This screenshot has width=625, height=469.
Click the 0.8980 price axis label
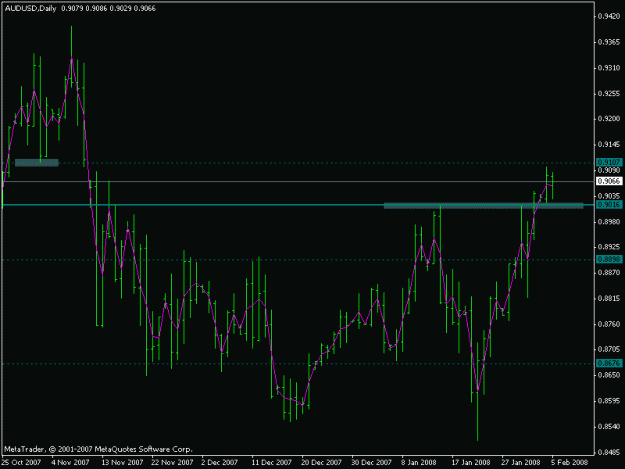click(x=609, y=222)
